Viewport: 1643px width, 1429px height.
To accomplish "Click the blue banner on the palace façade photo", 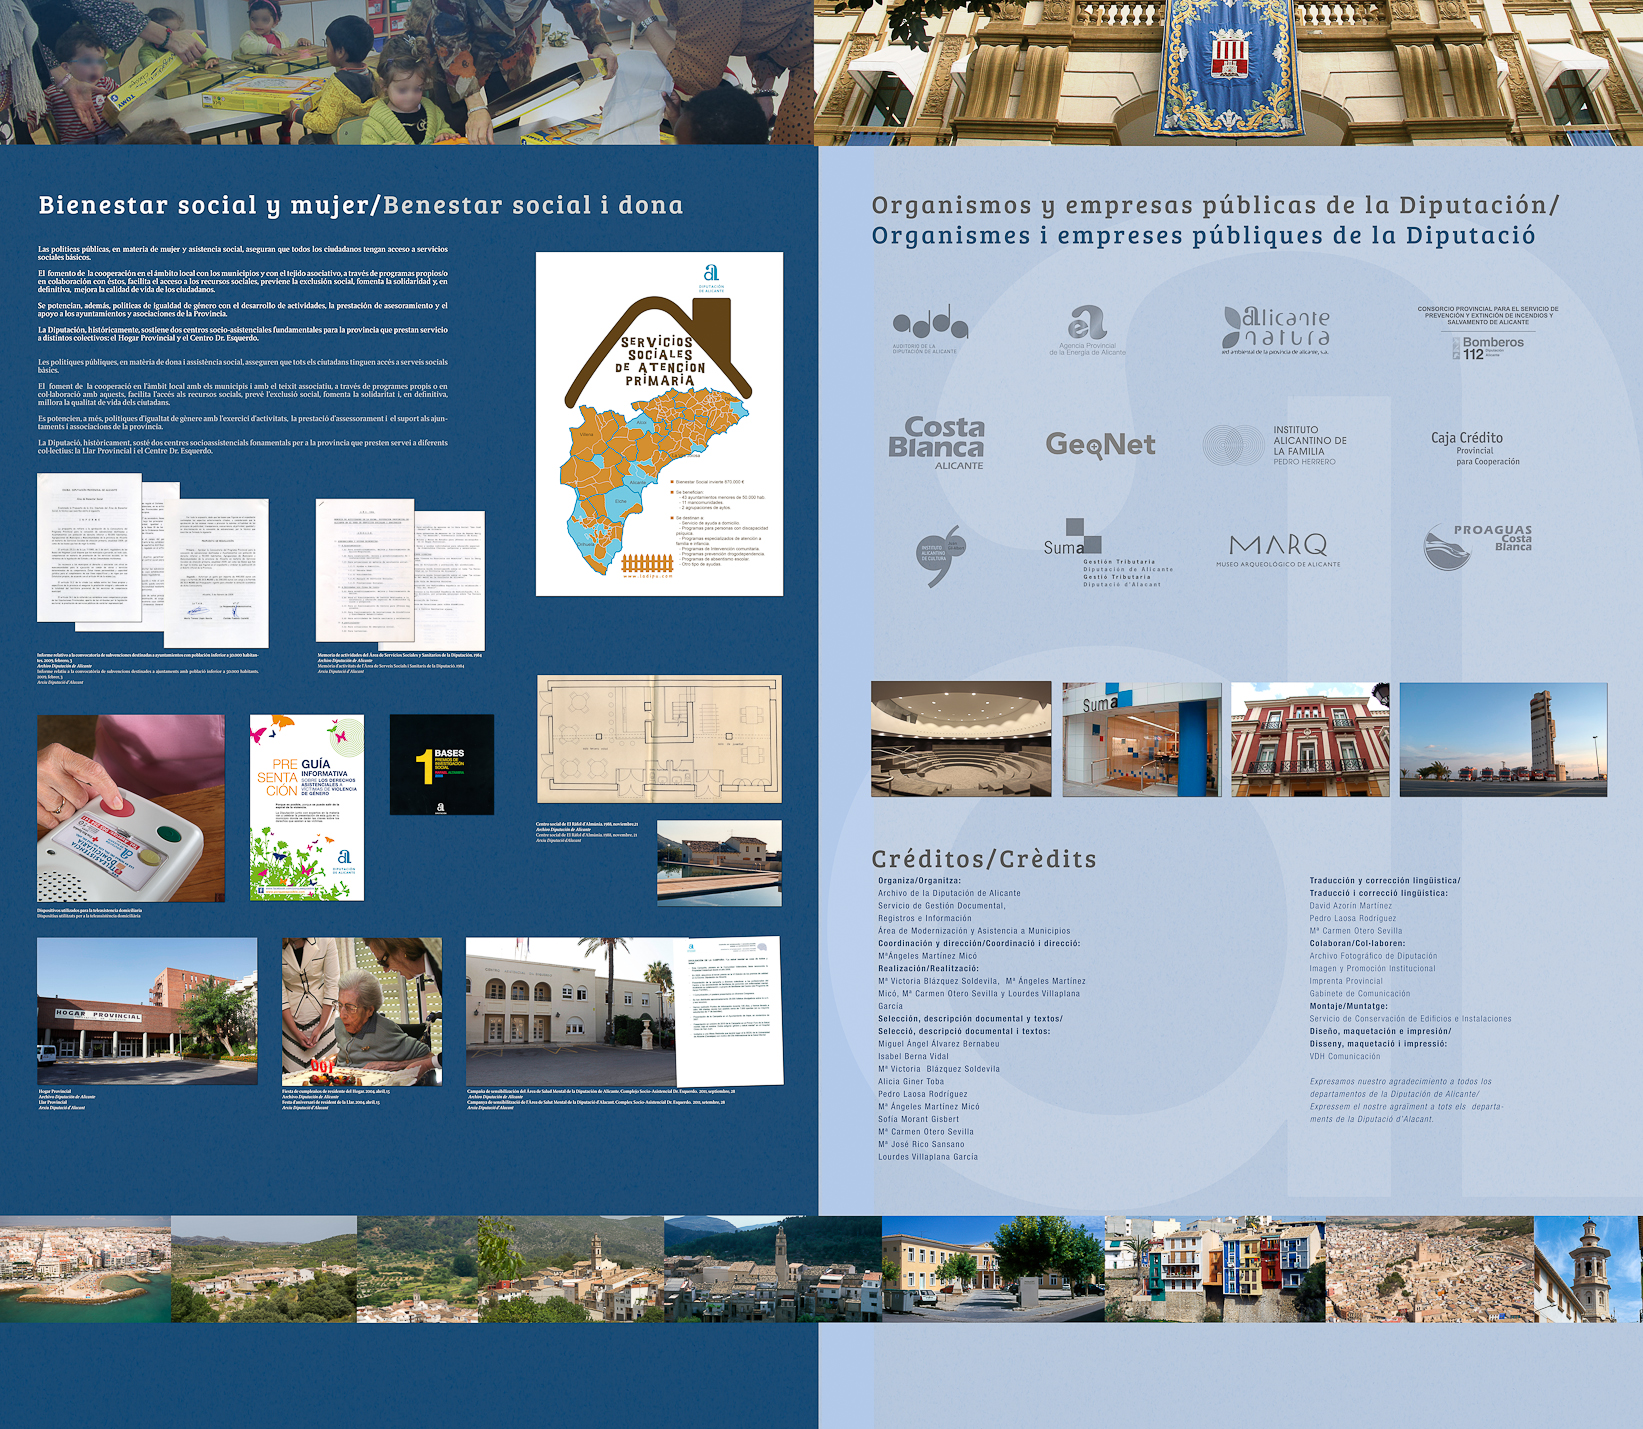I will 1231,68.
